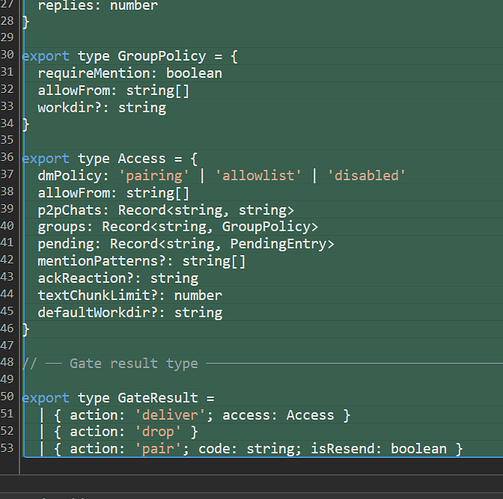The image size is (503, 499).
Task: Click line number 48 beside the comment
Action: (x=7, y=362)
